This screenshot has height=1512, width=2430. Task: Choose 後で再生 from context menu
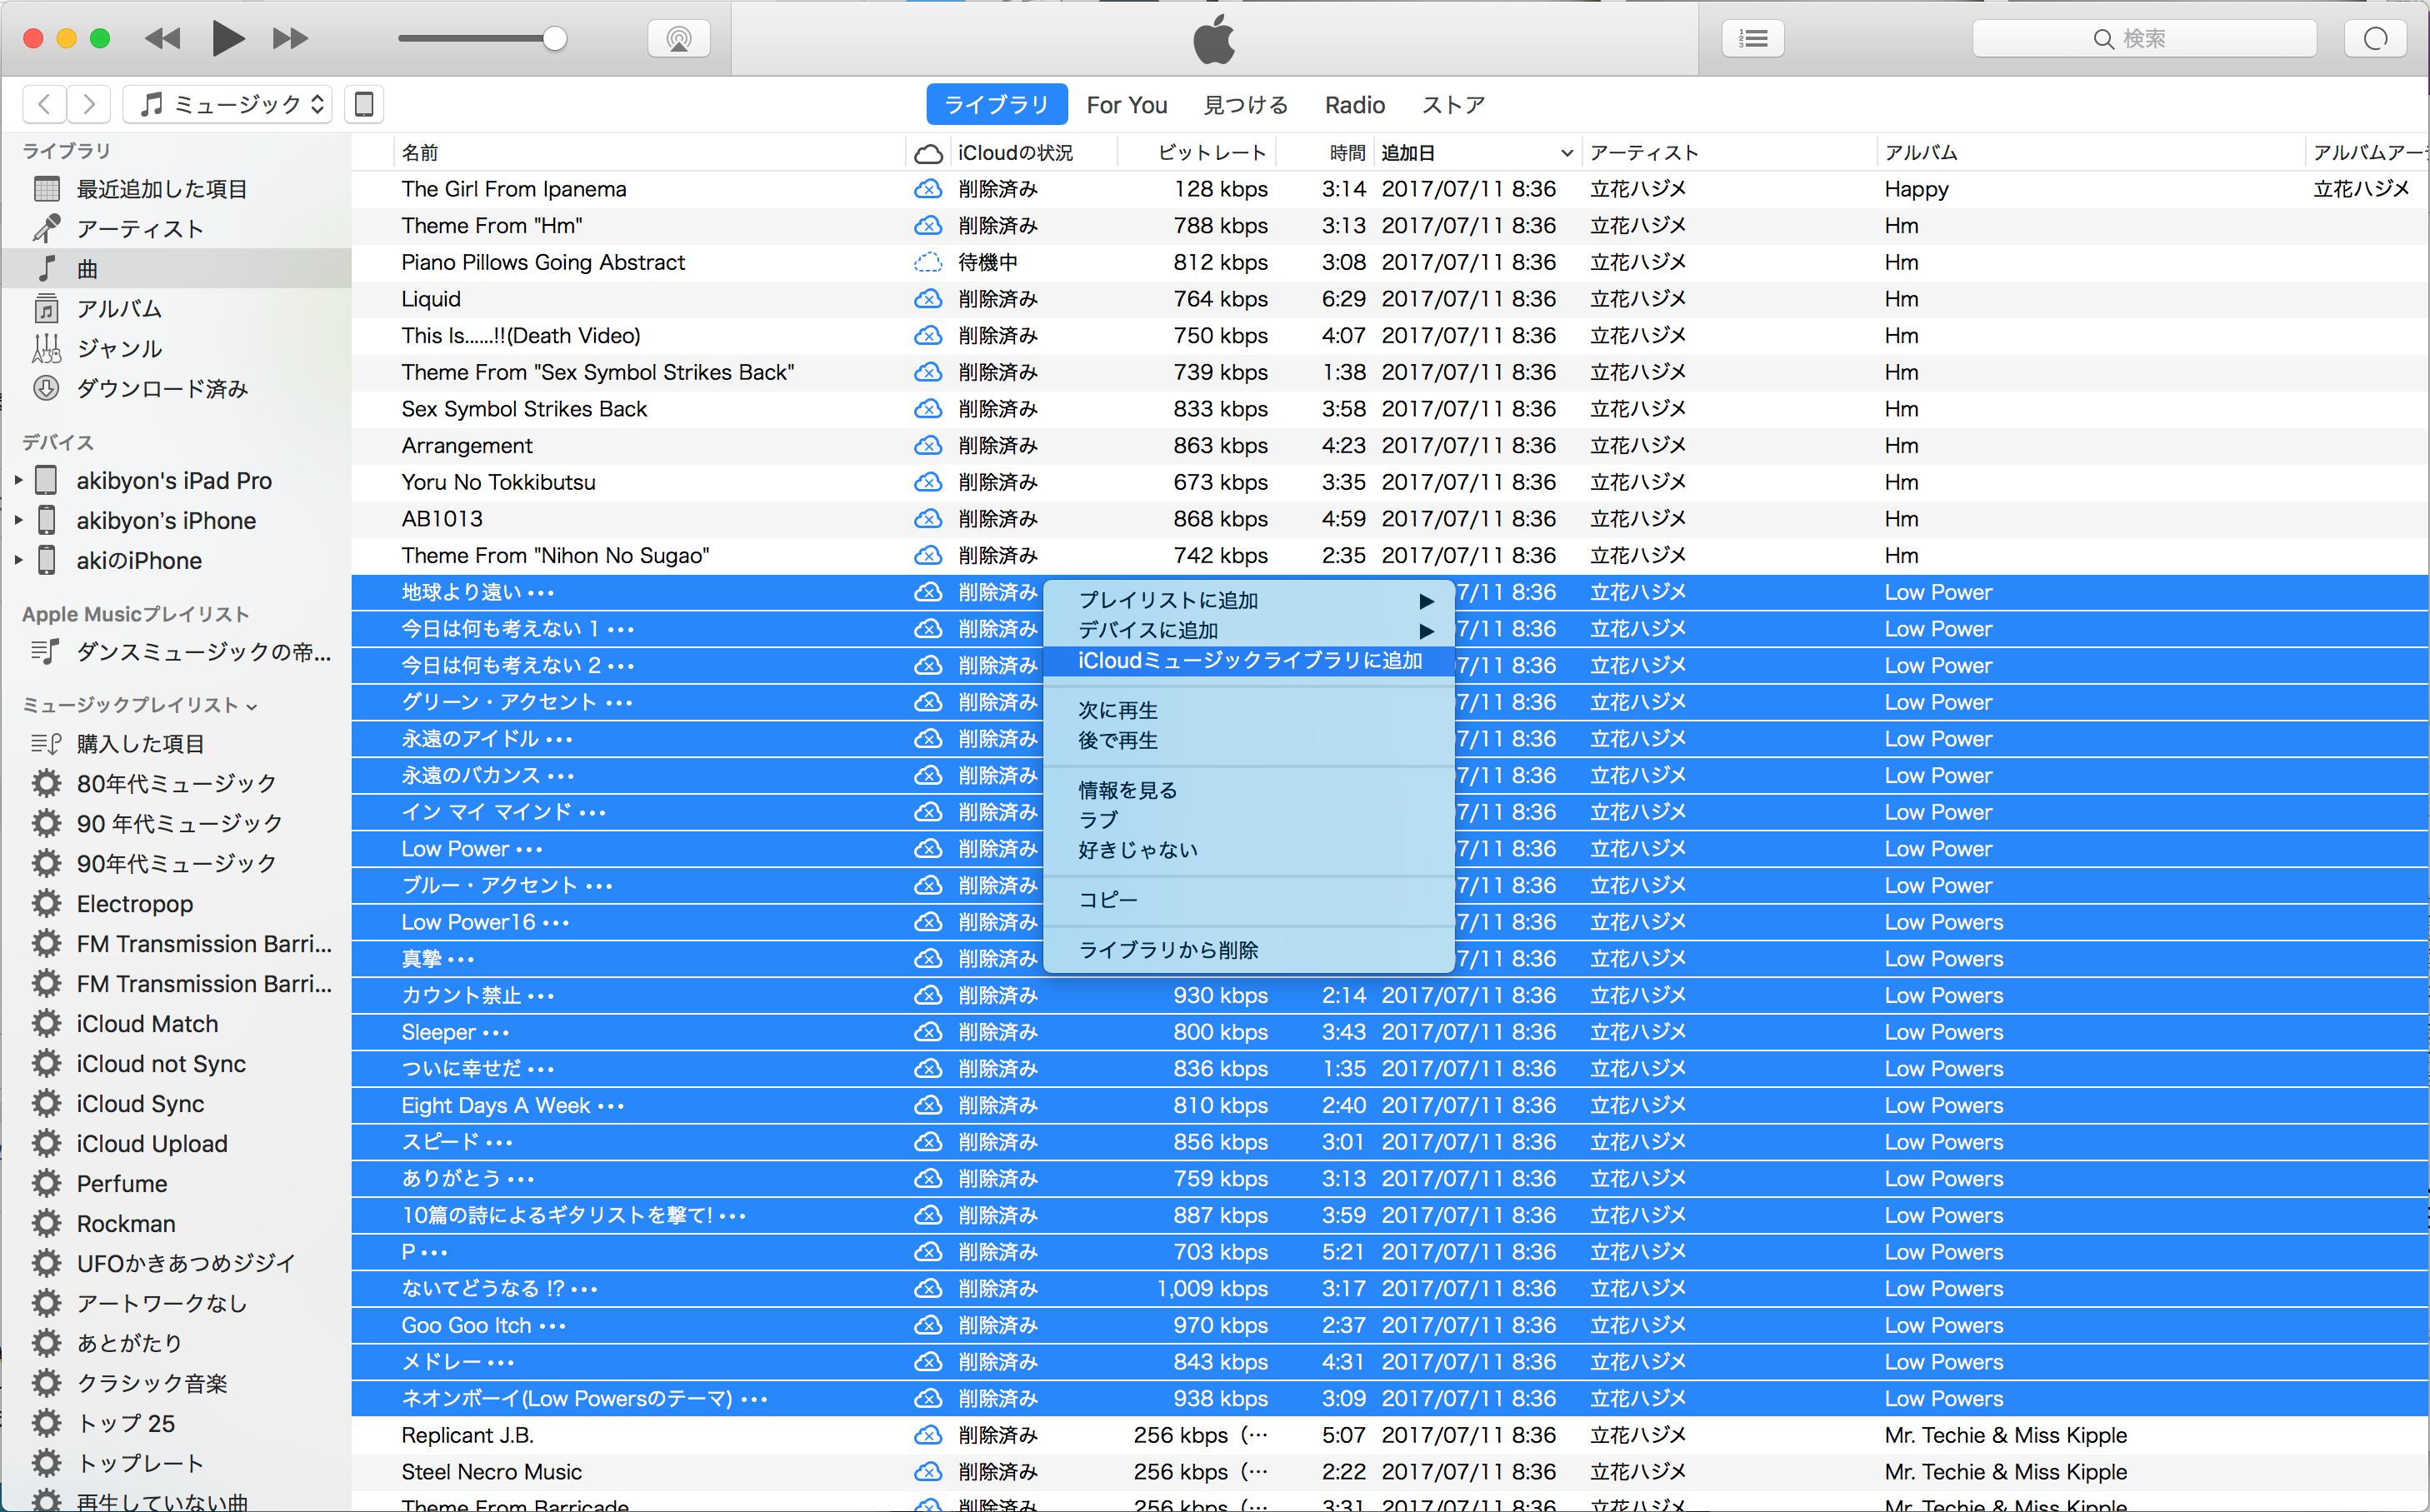pos(1248,740)
